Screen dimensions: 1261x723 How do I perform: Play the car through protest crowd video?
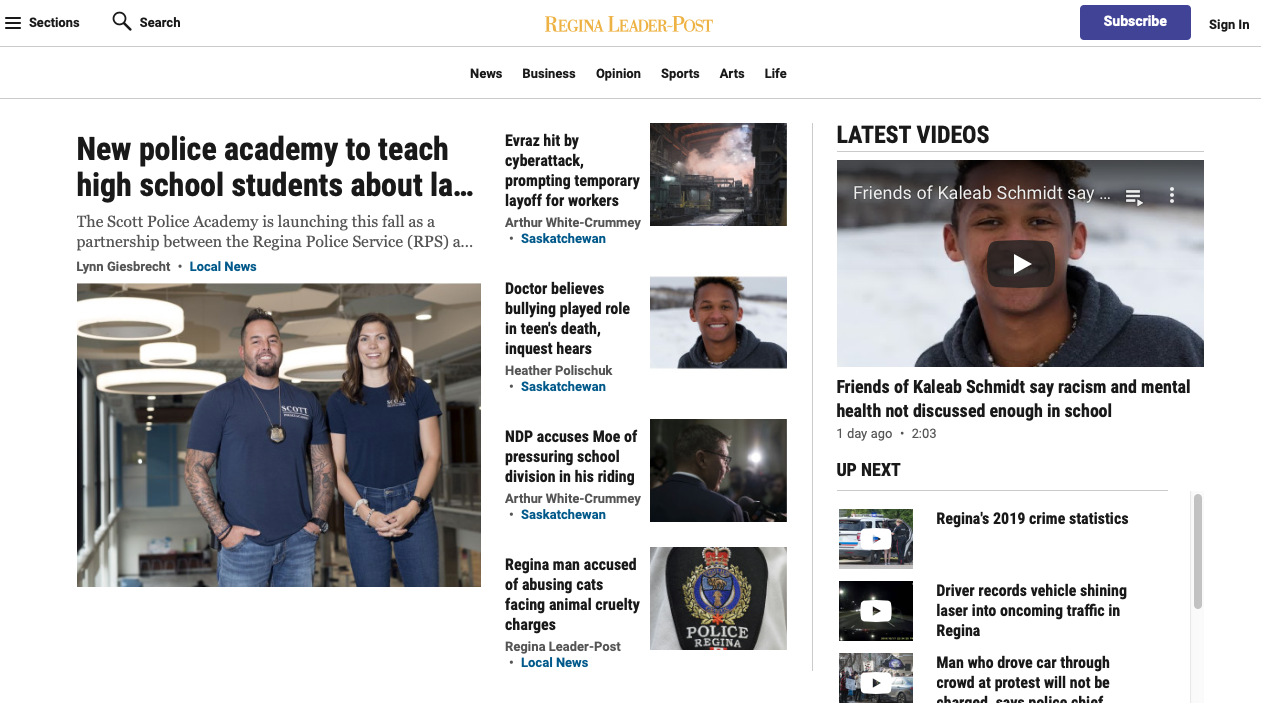875,682
